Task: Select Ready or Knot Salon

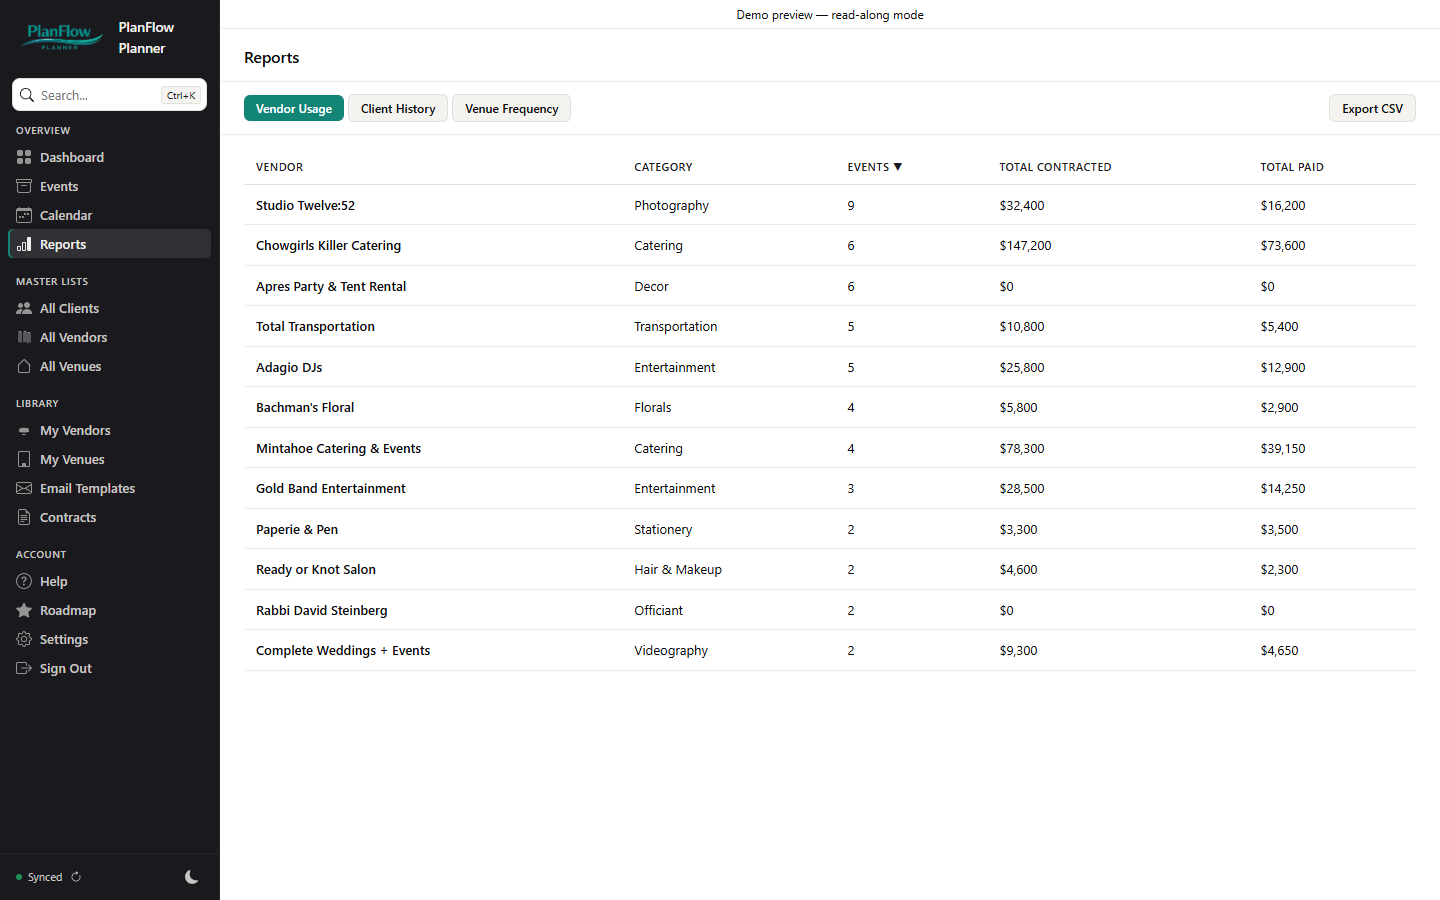Action: pyautogui.click(x=830, y=569)
